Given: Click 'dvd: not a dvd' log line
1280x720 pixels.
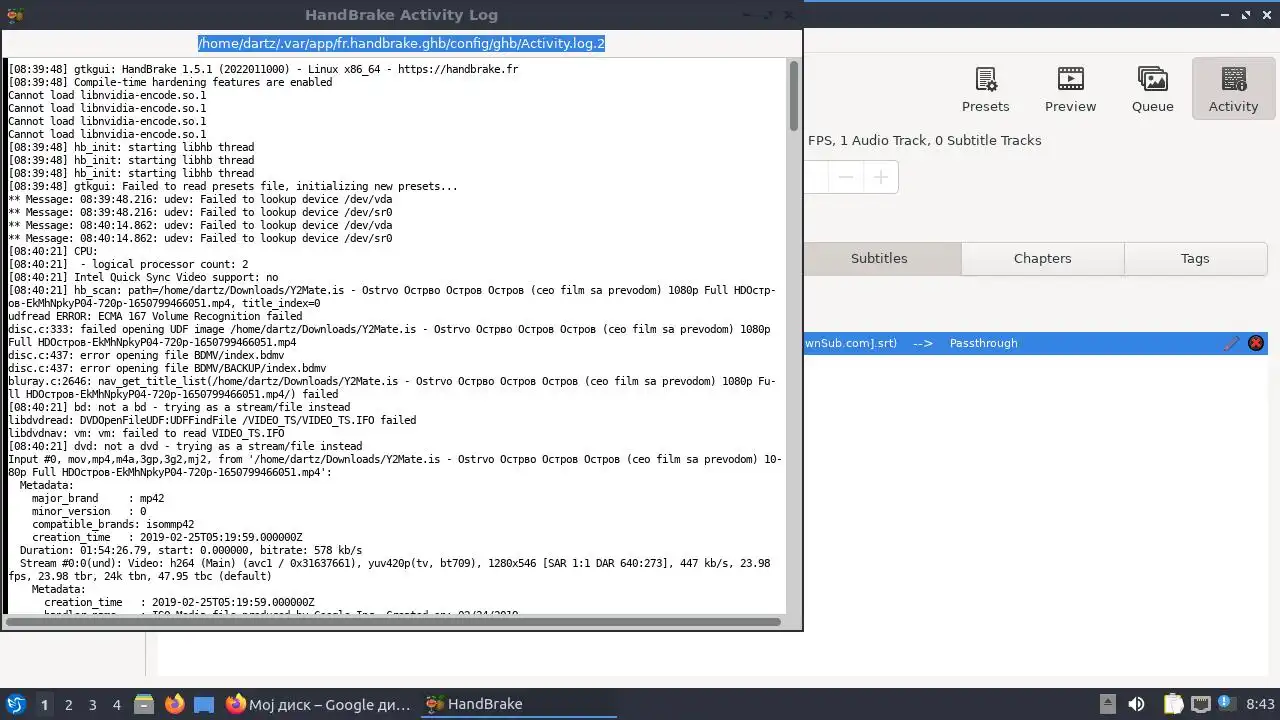Looking at the screenshot, I should (185, 446).
